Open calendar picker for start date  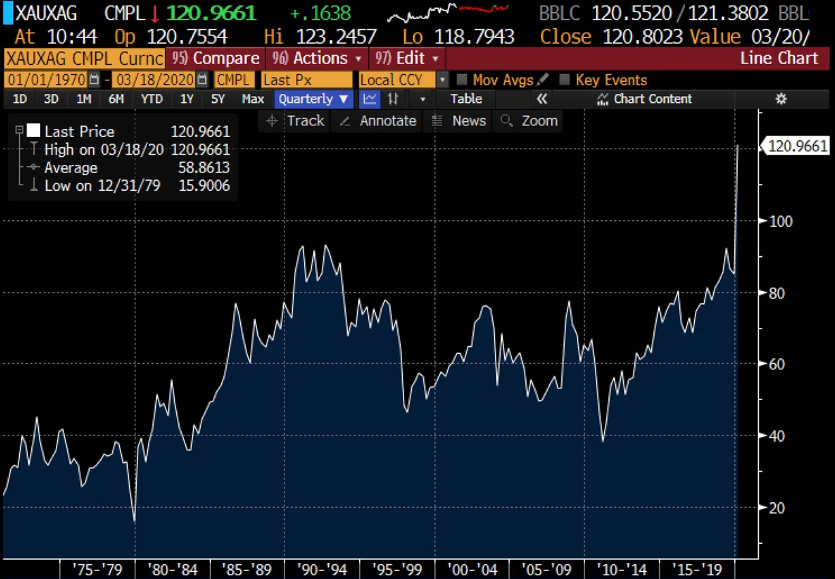tap(94, 79)
